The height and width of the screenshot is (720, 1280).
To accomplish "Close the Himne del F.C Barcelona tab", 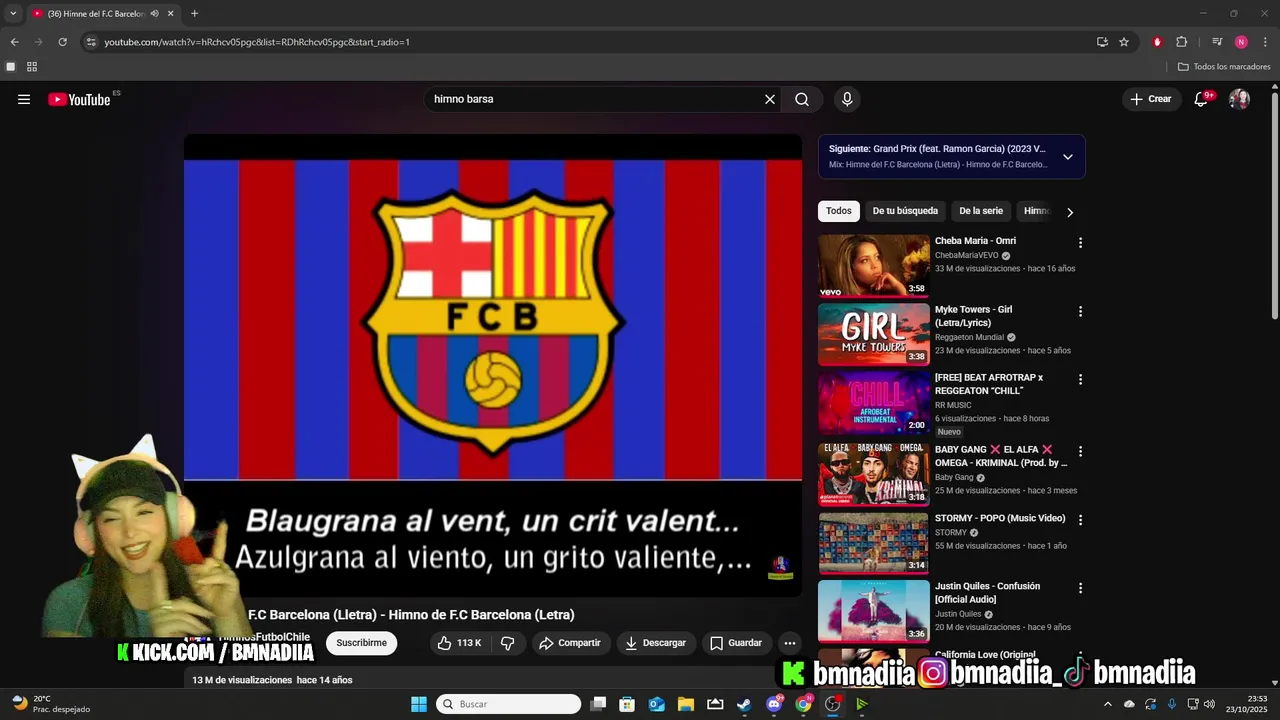I will [x=171, y=14].
